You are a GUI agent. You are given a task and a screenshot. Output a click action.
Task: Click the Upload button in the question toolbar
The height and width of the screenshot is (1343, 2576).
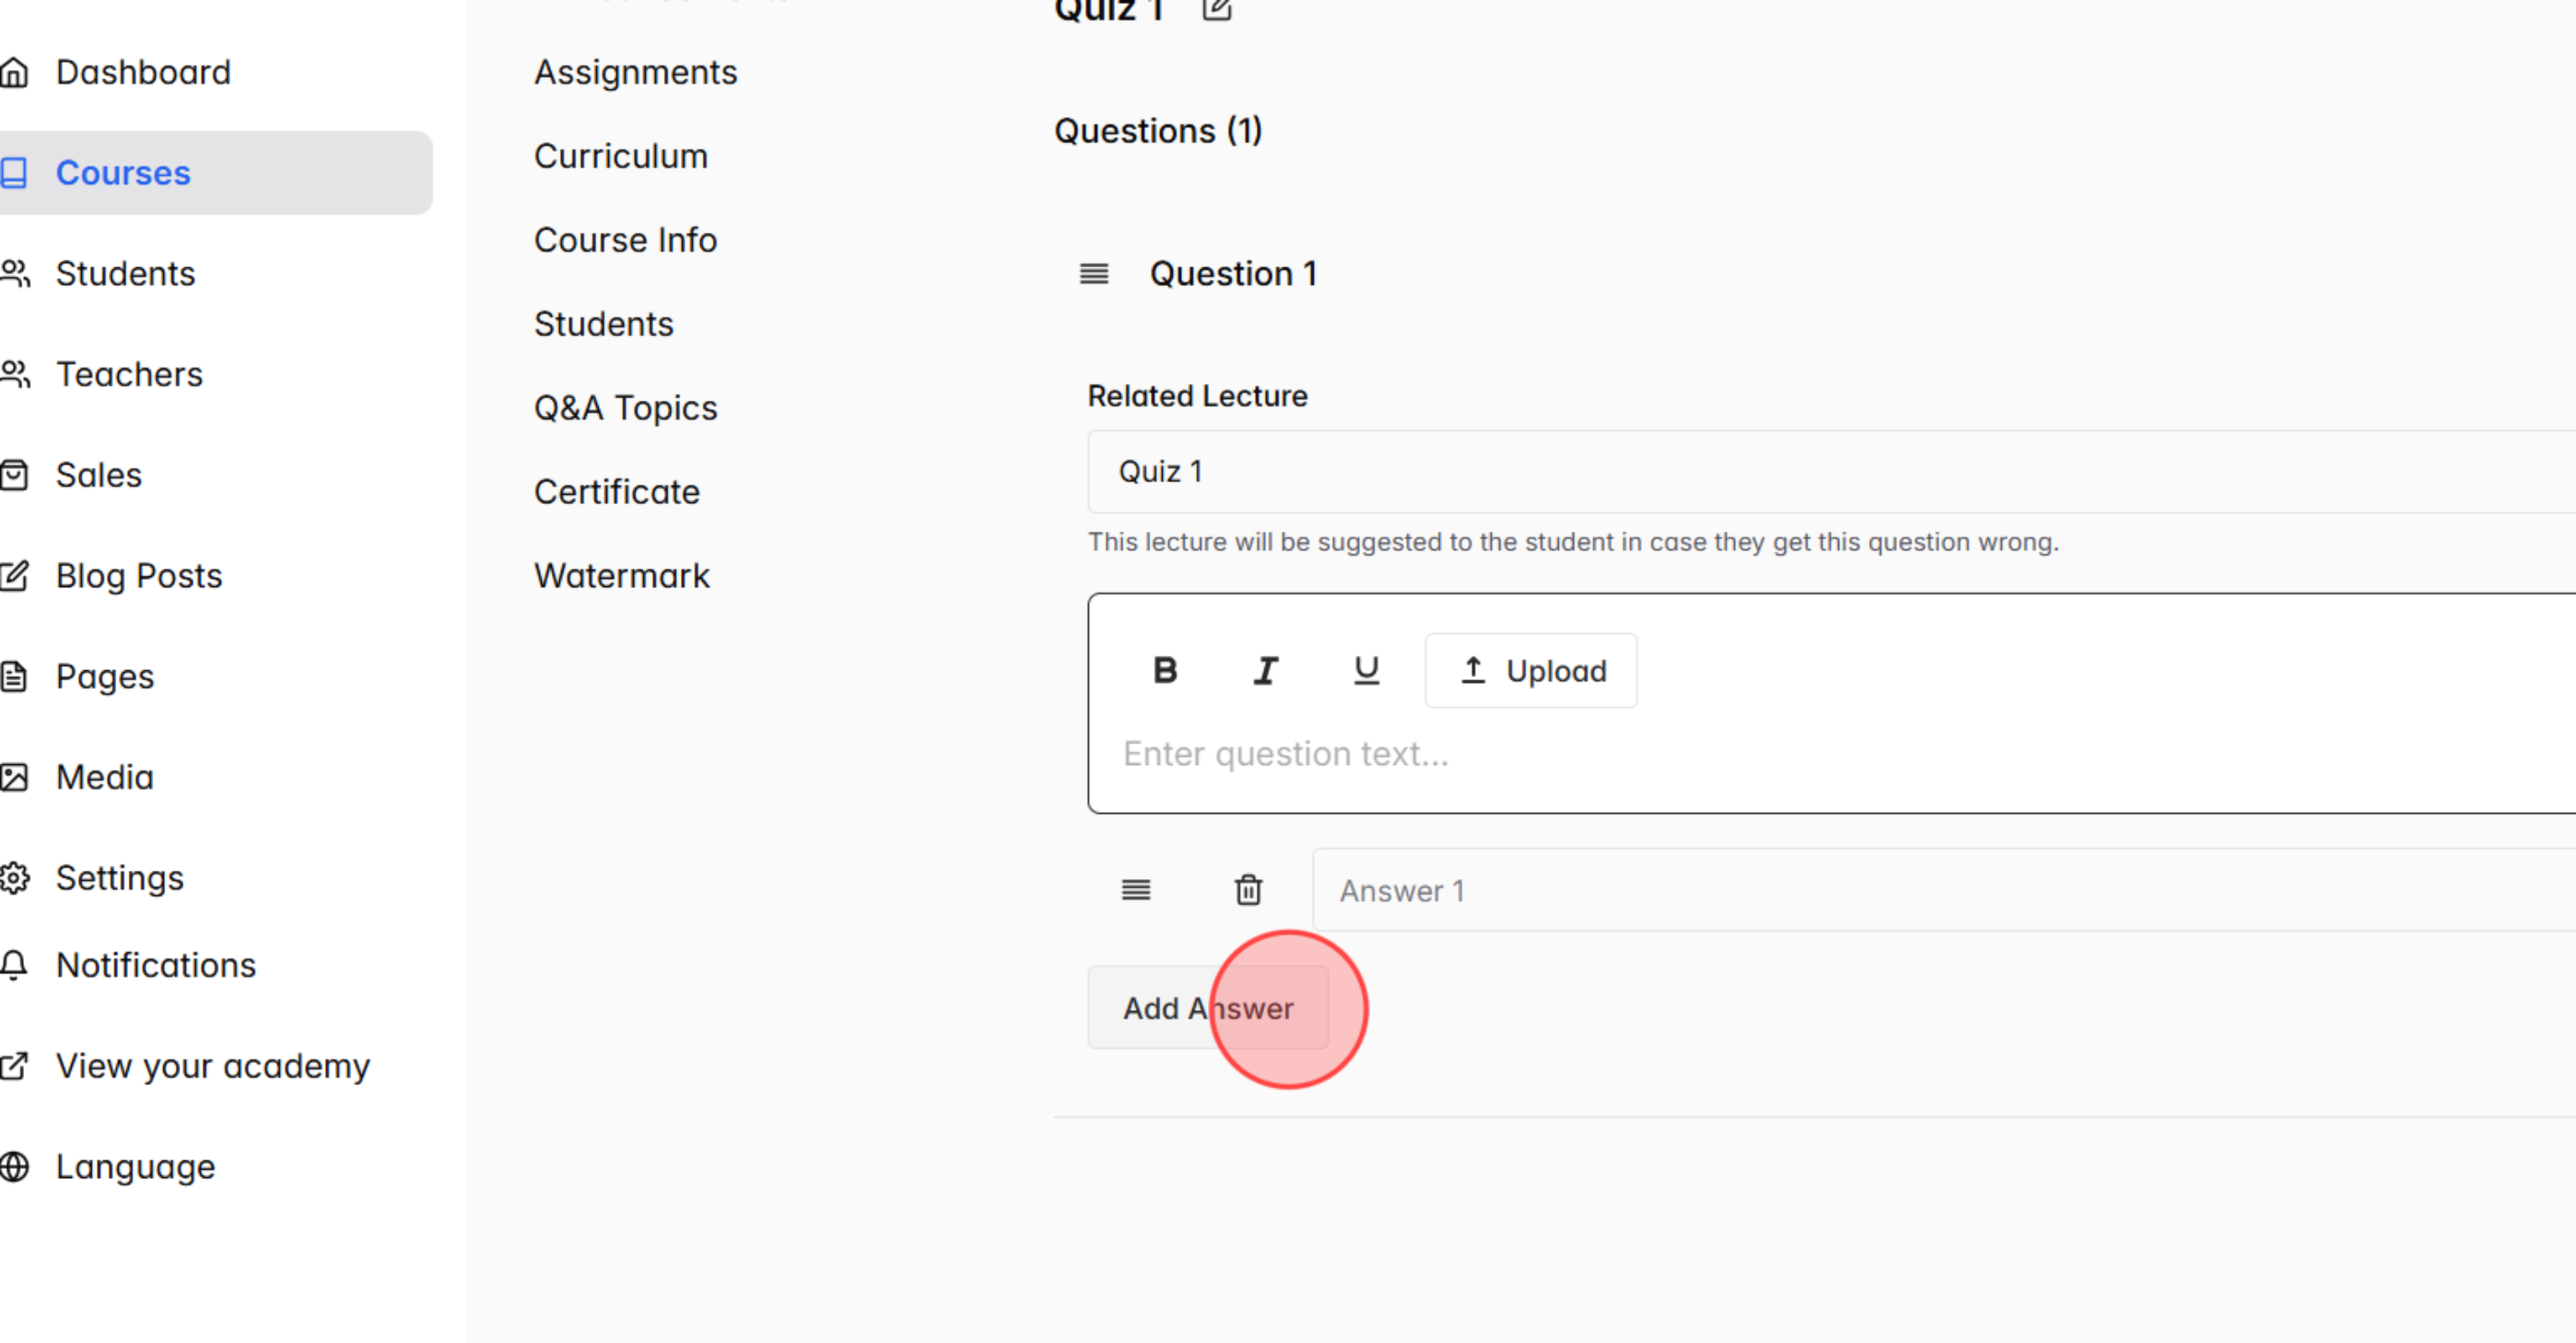tap(1530, 670)
